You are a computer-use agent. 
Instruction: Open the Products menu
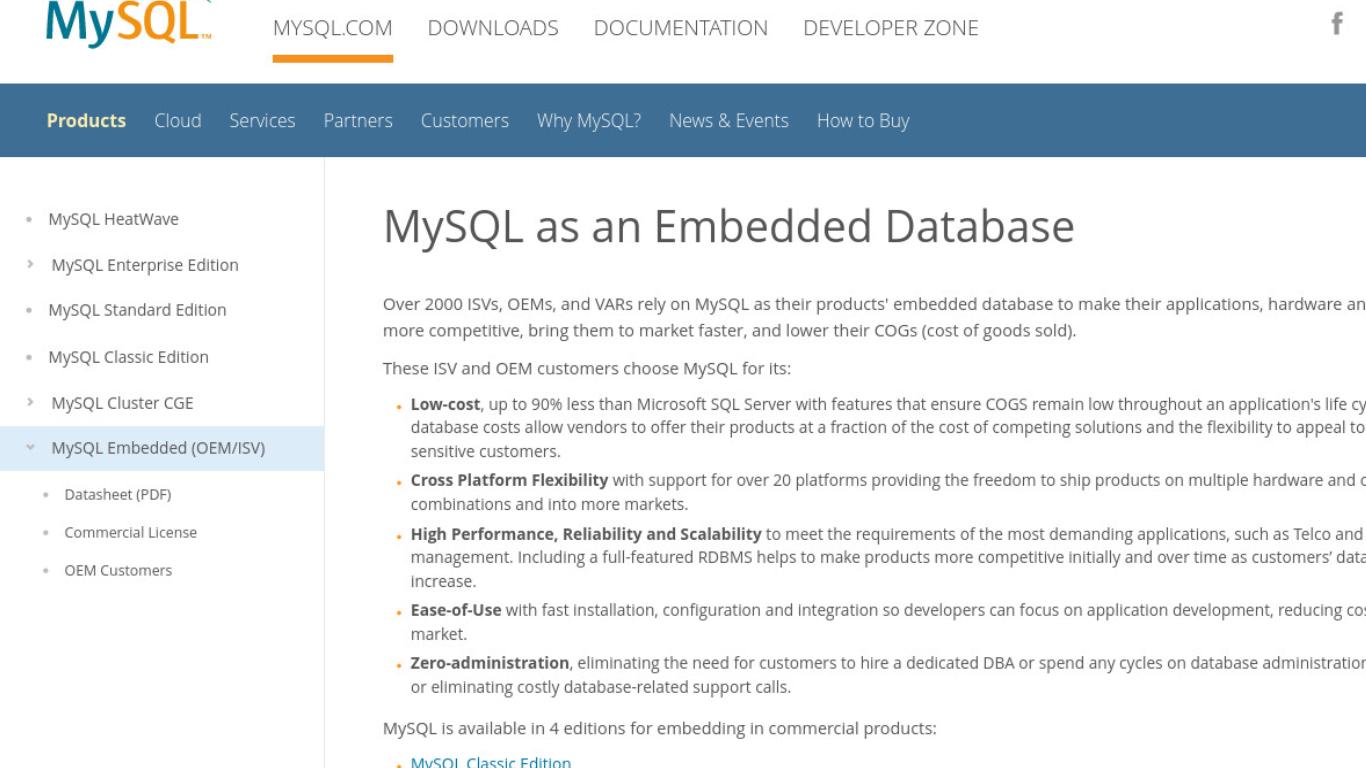point(86,120)
